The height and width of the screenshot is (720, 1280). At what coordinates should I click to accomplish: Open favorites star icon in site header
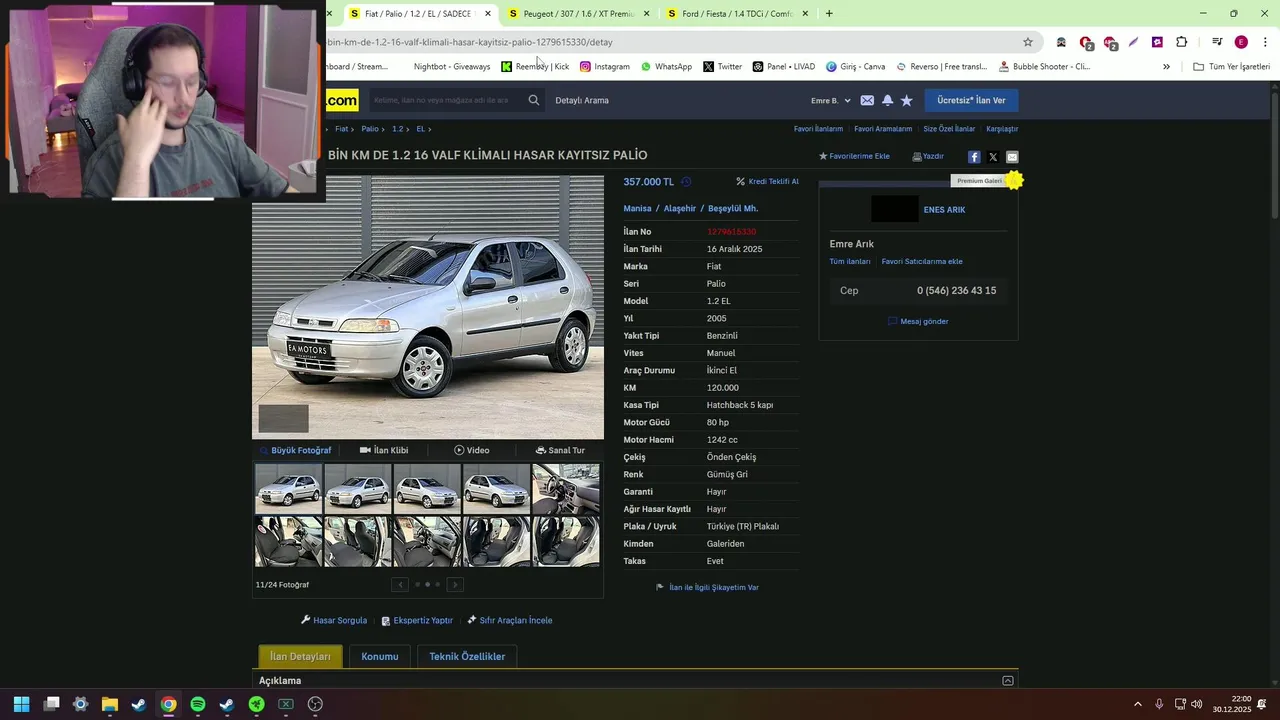pos(907,100)
